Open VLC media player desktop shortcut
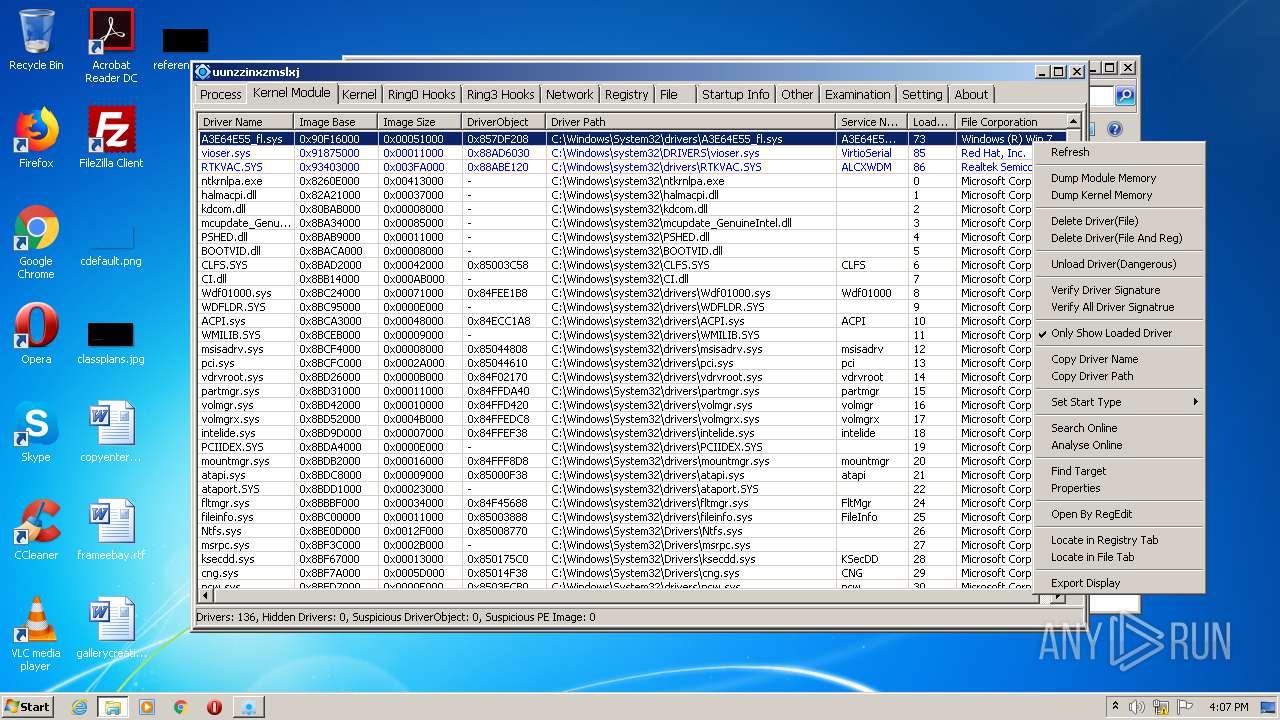The width and height of the screenshot is (1280, 720). pos(36,635)
